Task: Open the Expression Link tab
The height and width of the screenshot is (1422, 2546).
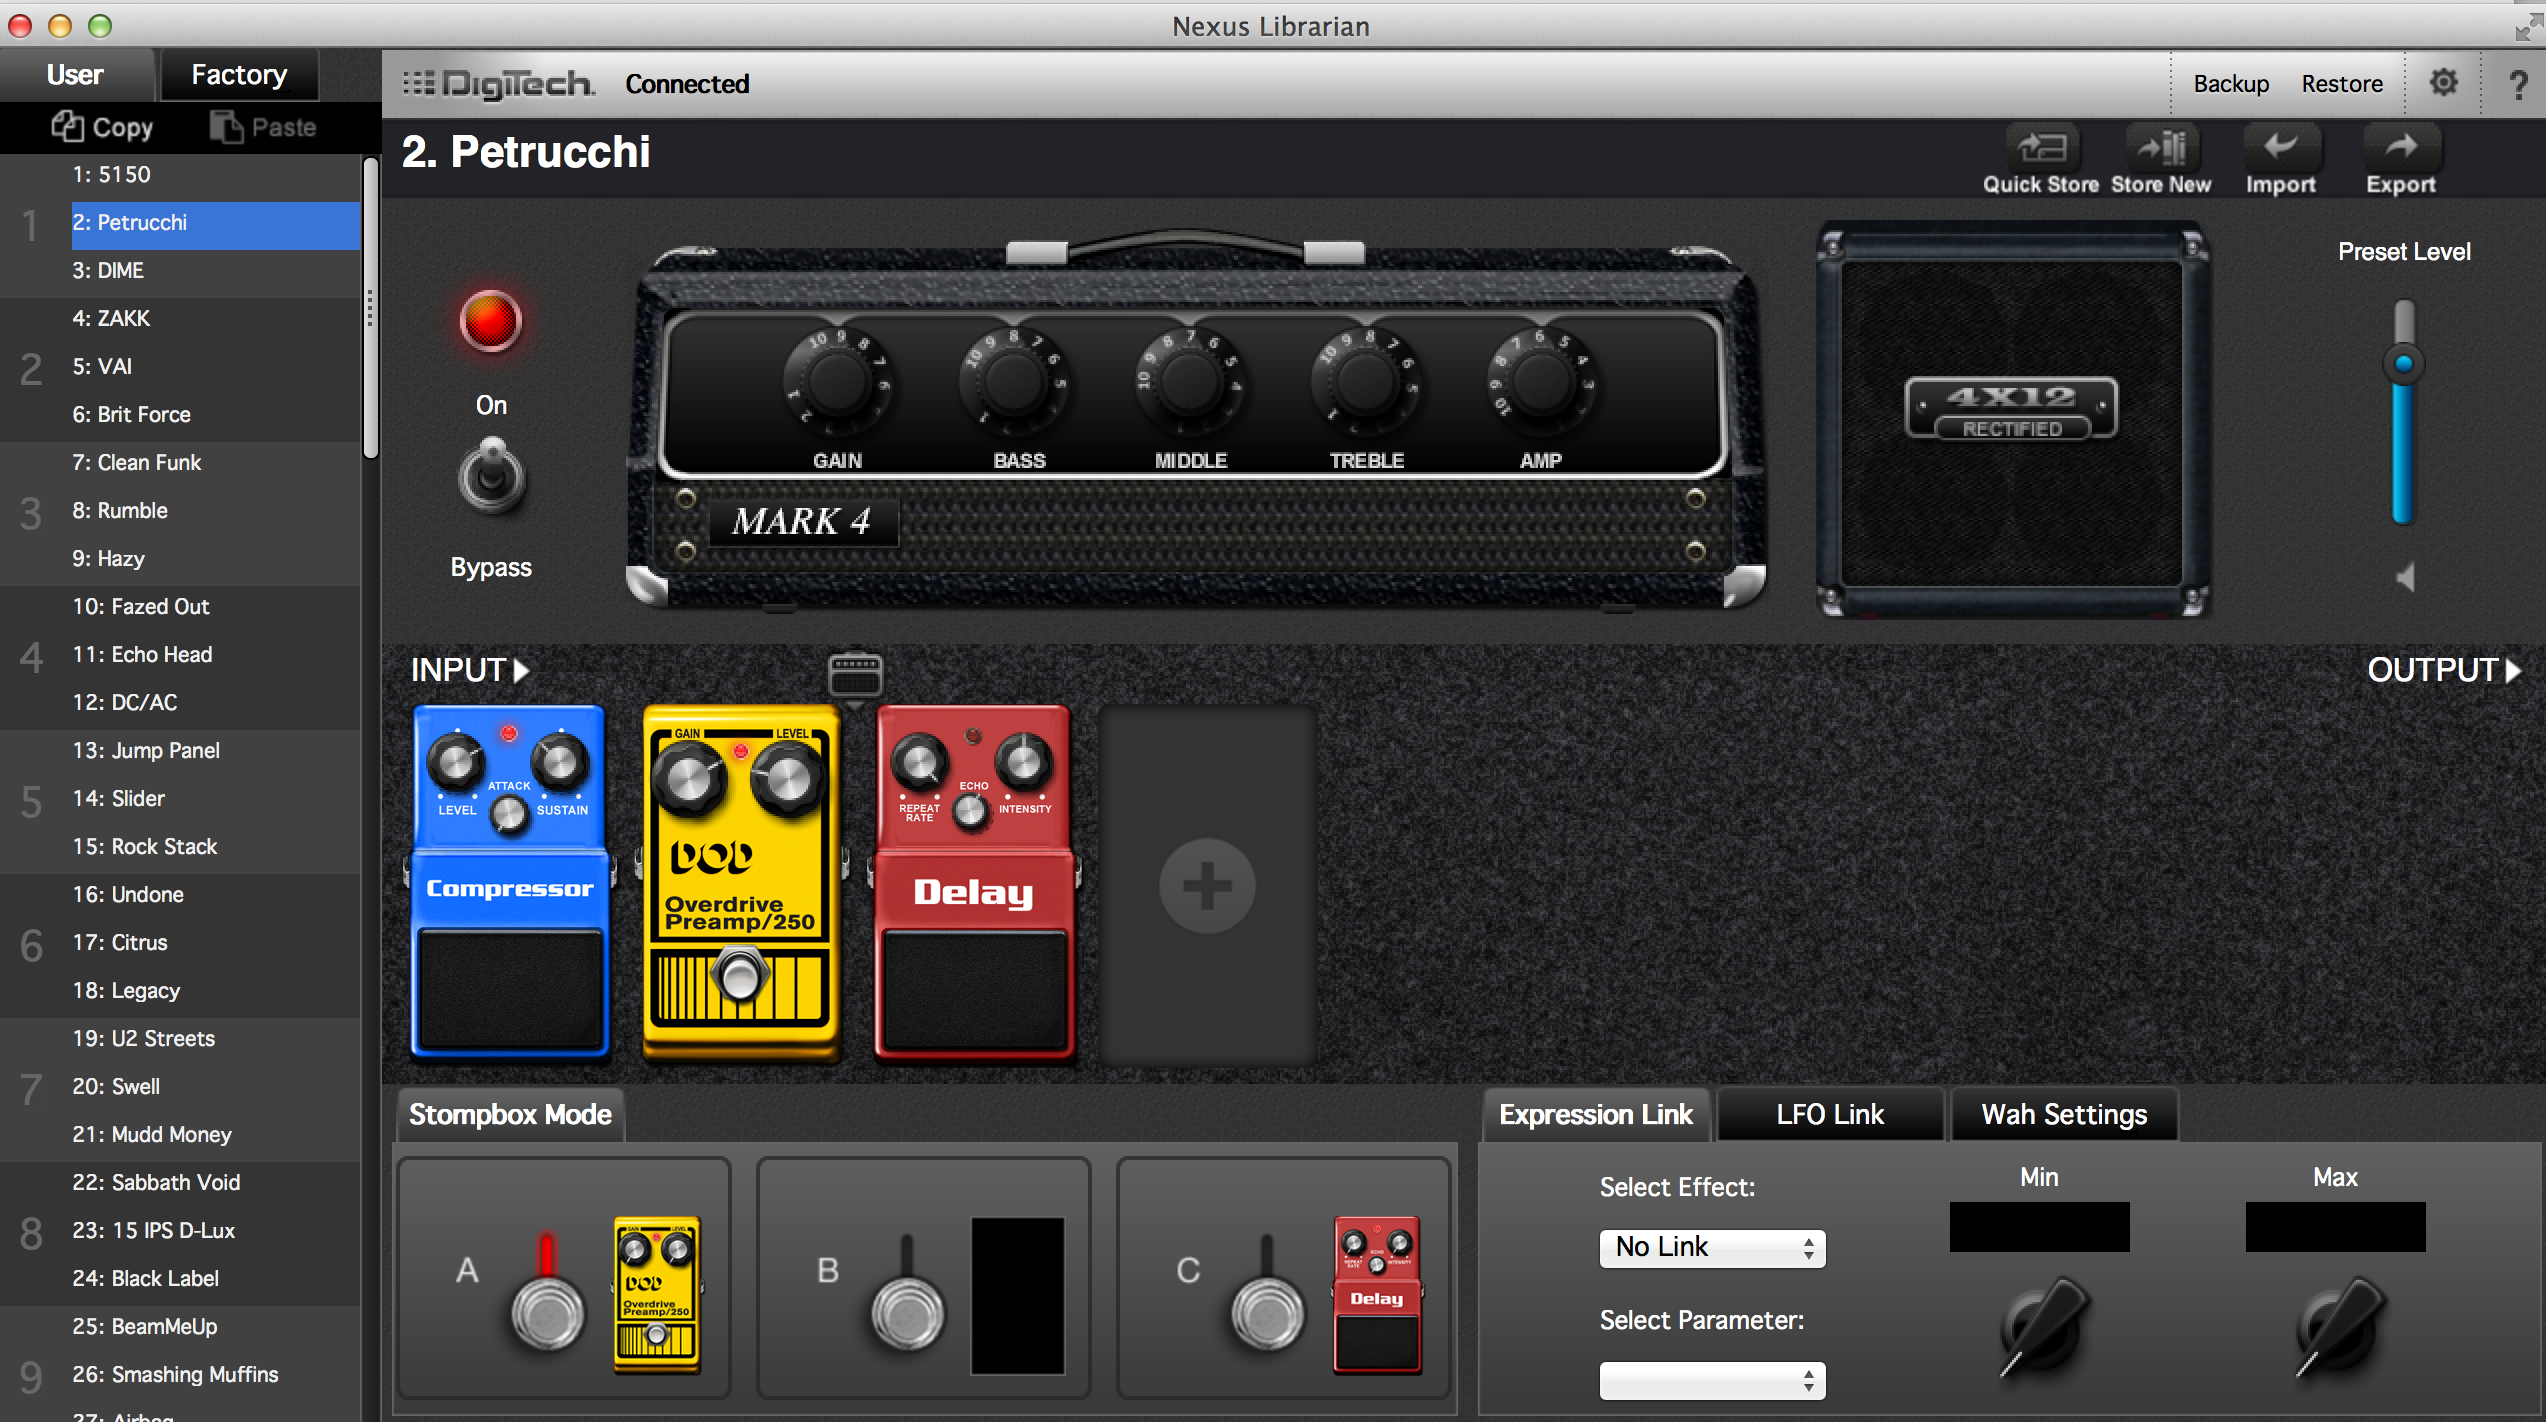Action: pos(1596,1114)
